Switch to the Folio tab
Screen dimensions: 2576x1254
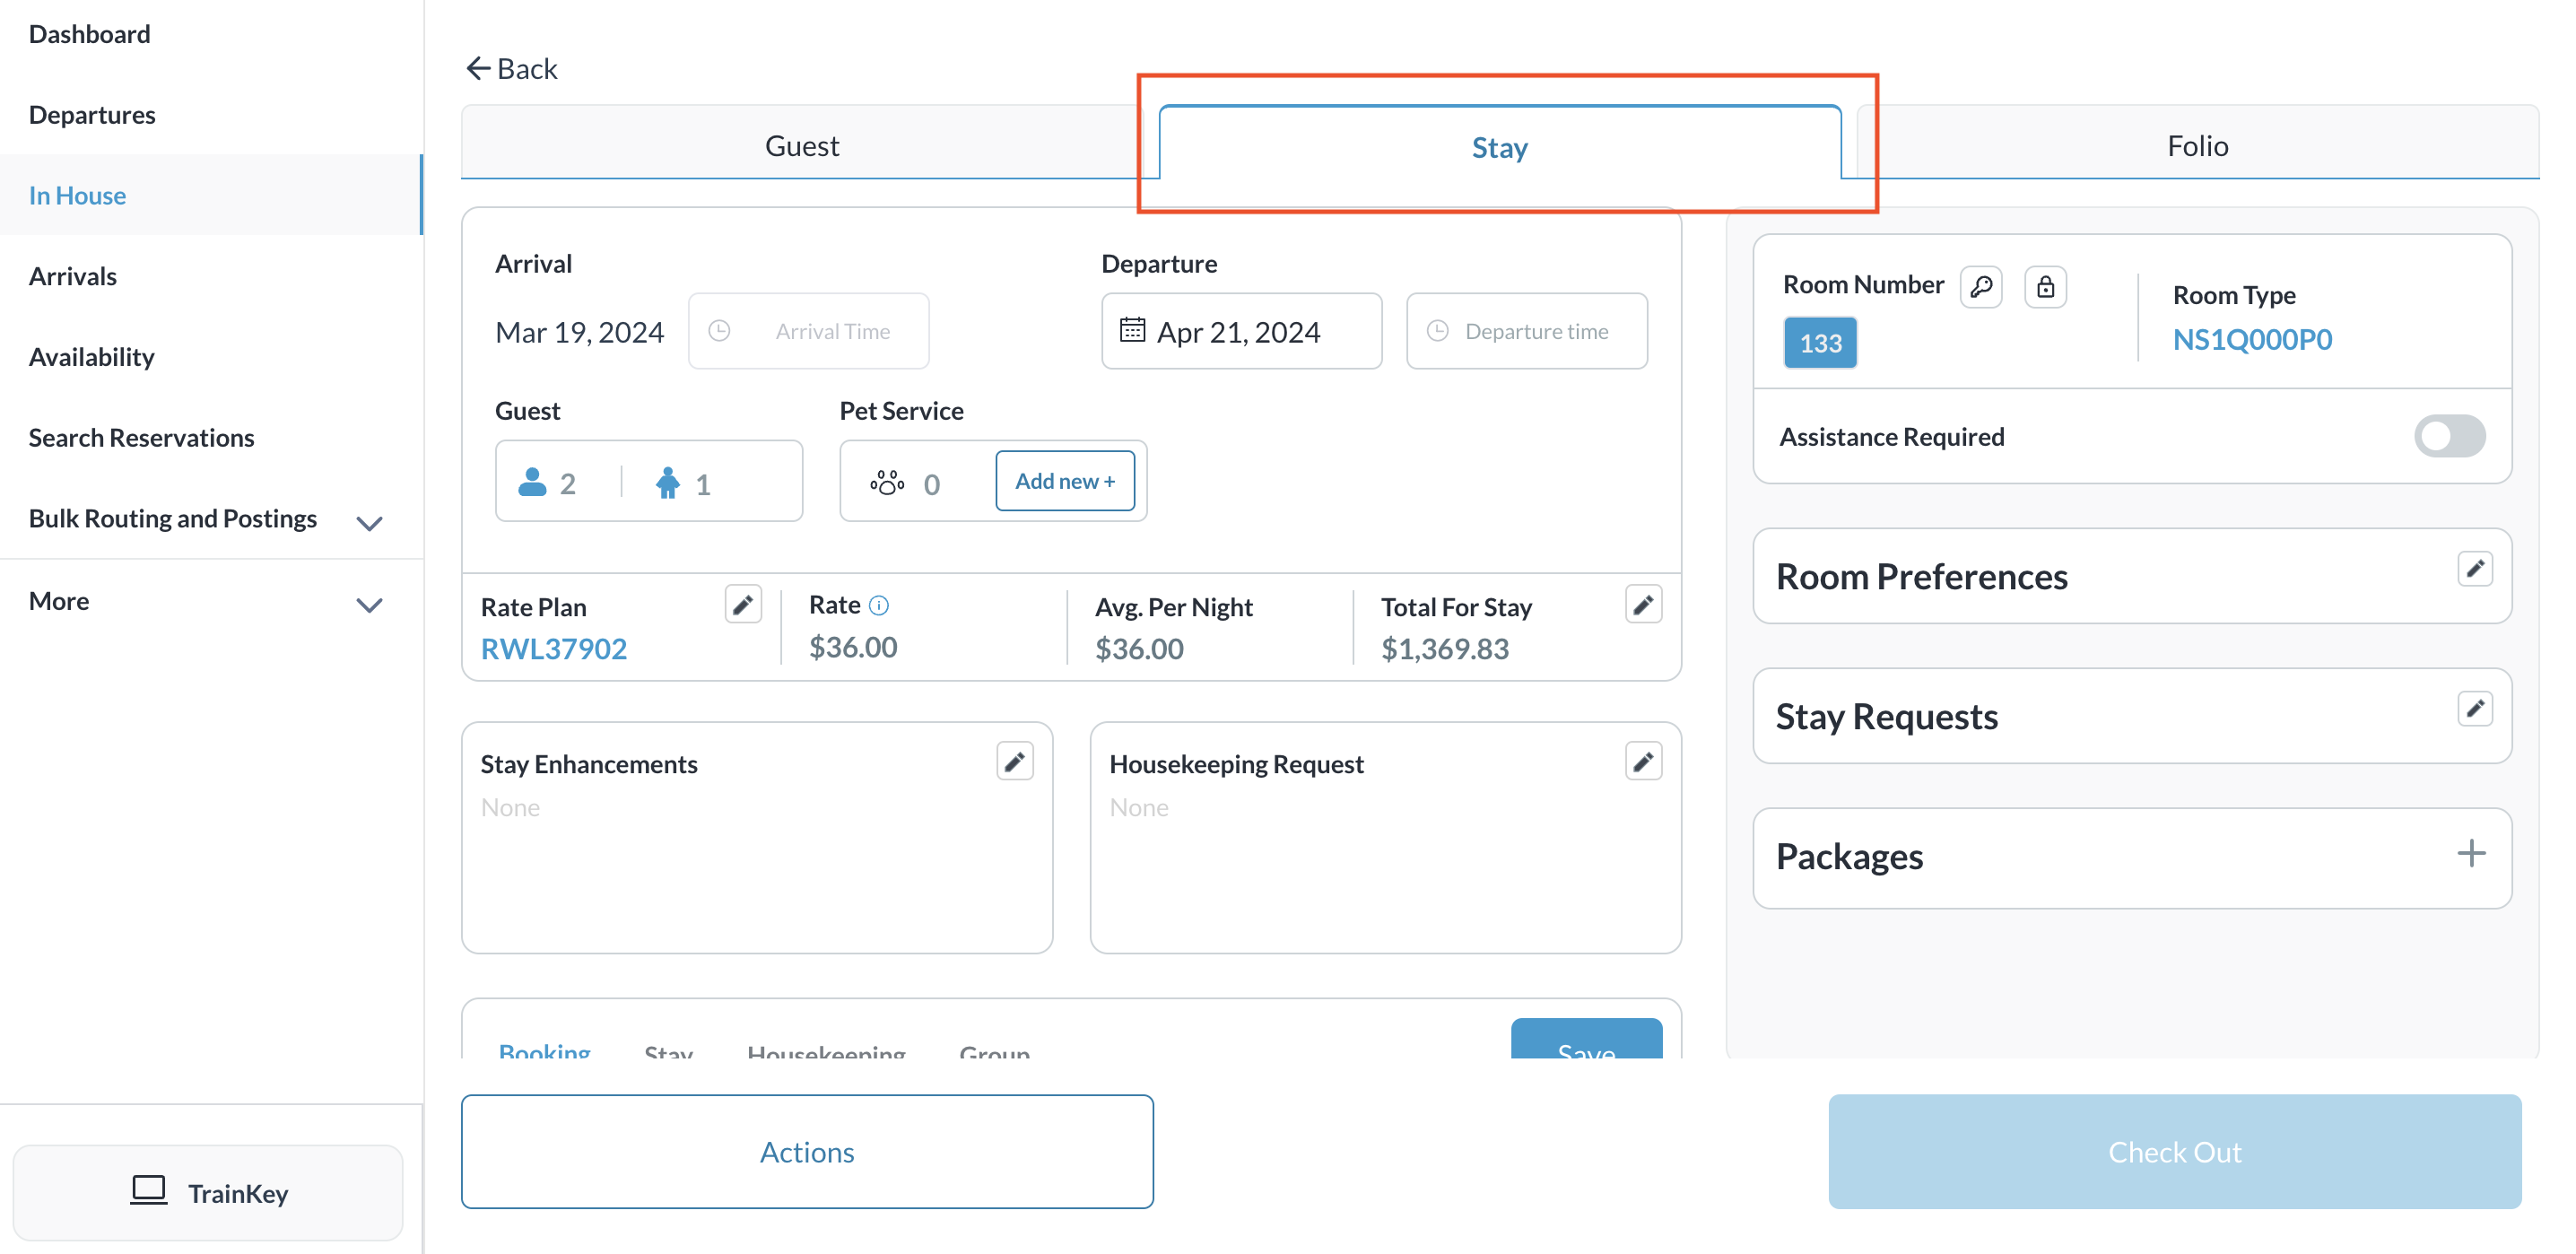coord(2196,146)
